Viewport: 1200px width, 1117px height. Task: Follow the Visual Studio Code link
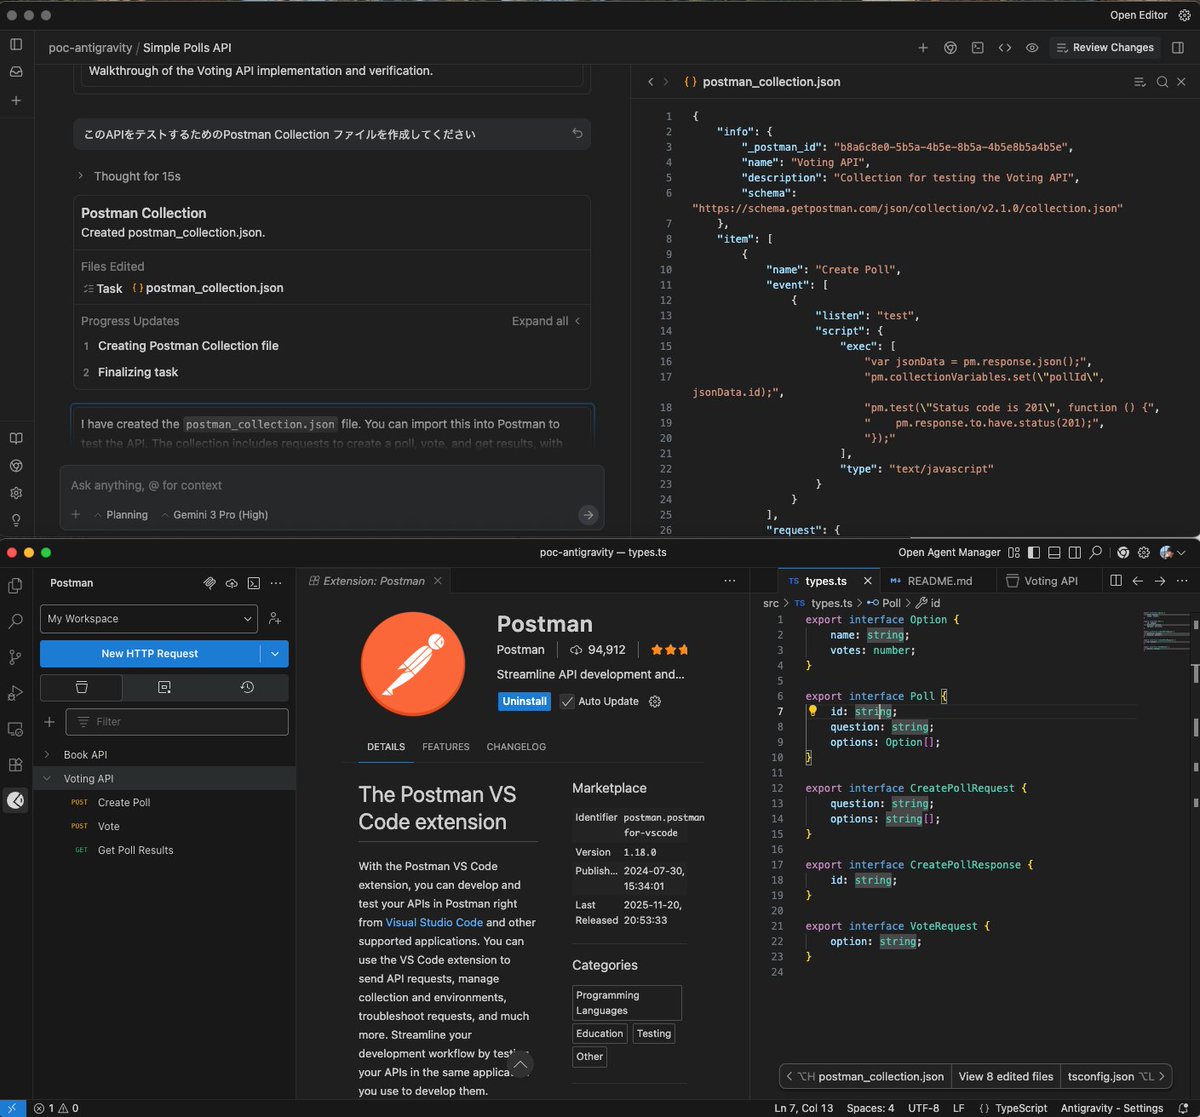[x=434, y=923]
